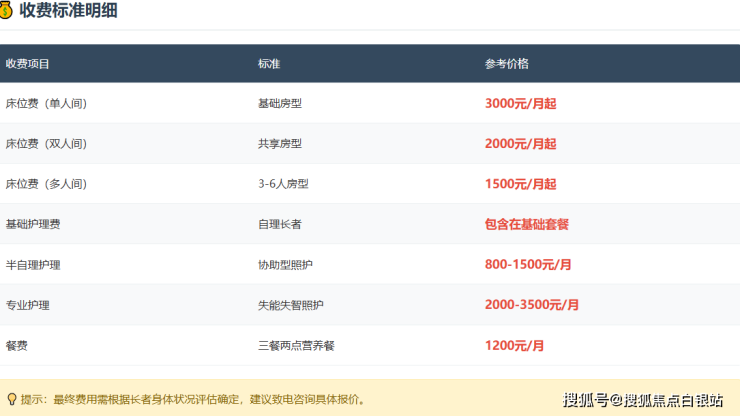Select the 标准 column header
Image resolution: width=740 pixels, height=416 pixels.
(x=268, y=63)
